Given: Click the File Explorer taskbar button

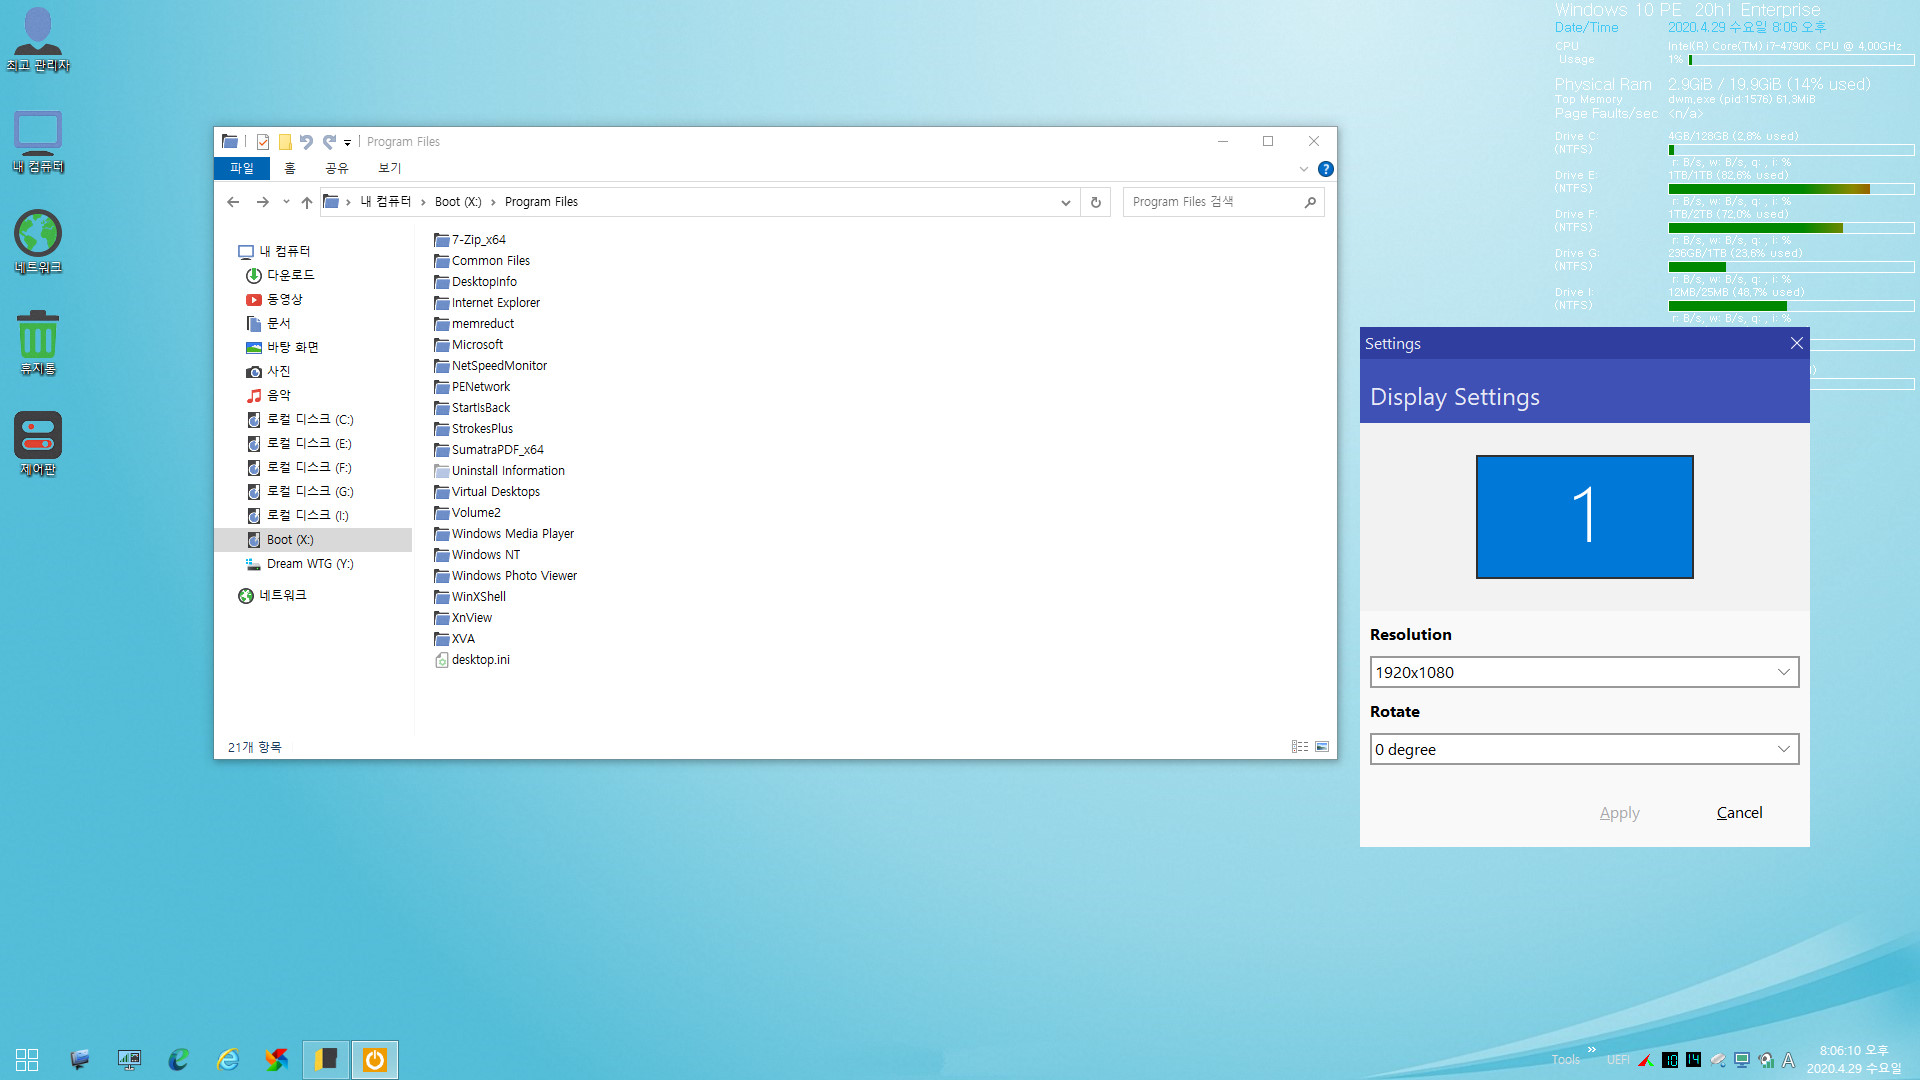Looking at the screenshot, I should [326, 1059].
